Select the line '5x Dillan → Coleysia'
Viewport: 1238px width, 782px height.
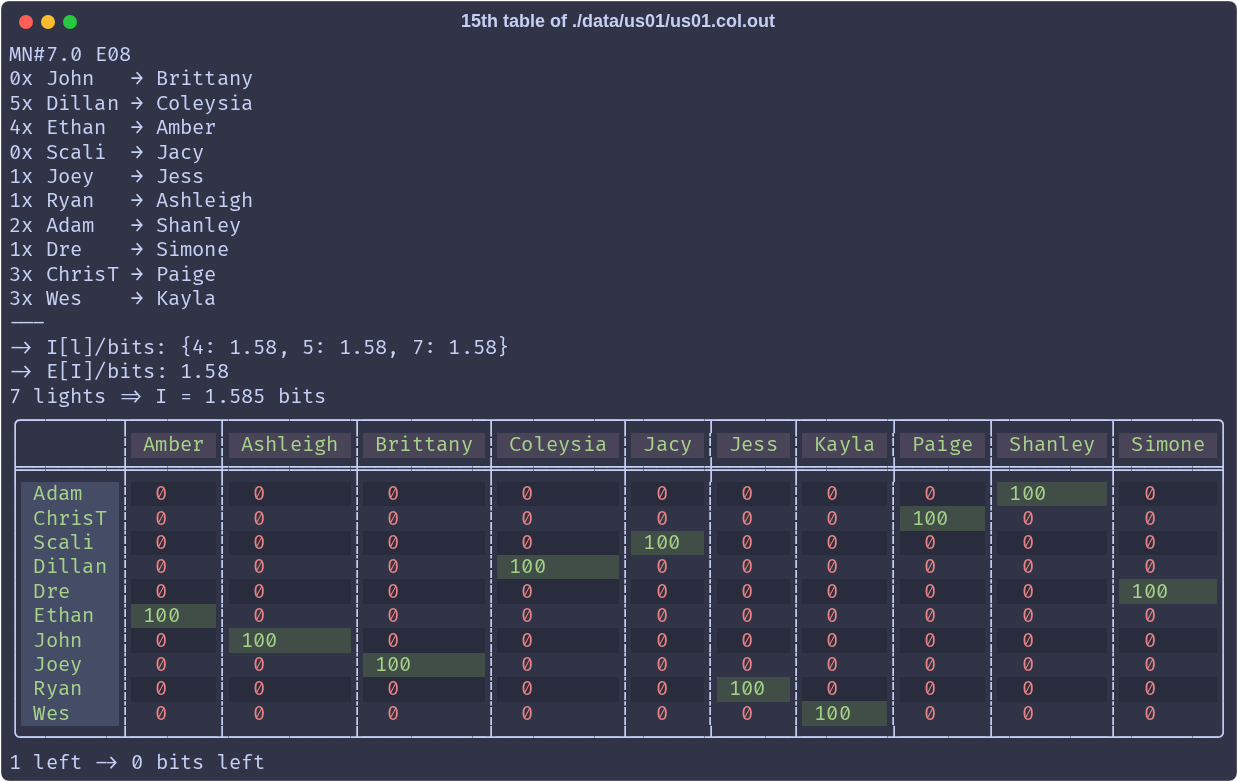131,103
